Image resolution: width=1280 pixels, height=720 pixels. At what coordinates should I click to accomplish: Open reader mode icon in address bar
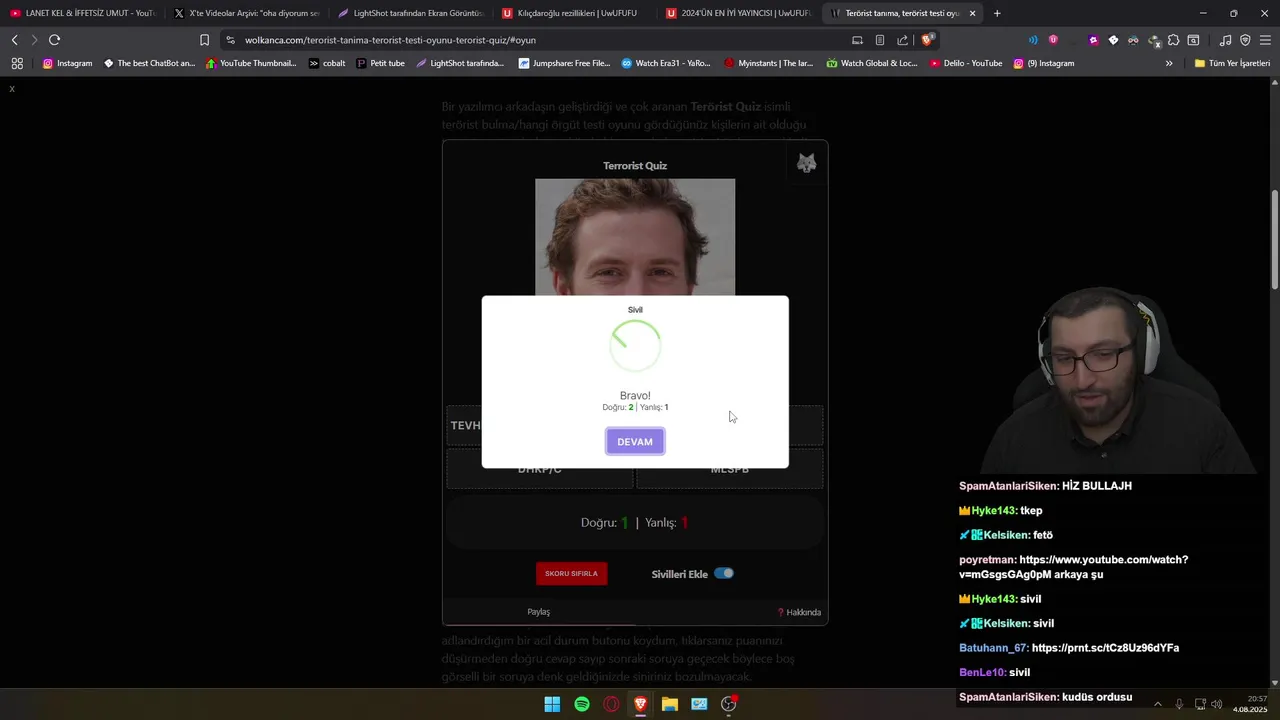[x=880, y=40]
